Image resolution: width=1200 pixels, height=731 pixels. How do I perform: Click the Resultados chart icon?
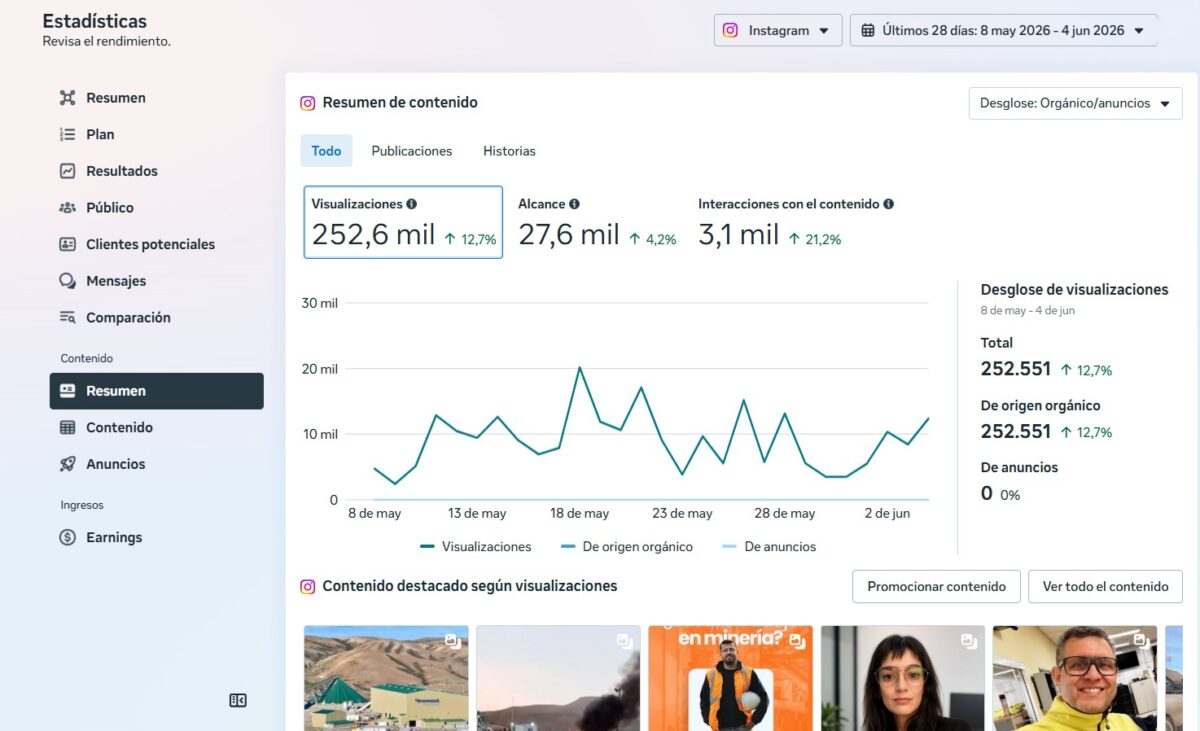point(68,171)
